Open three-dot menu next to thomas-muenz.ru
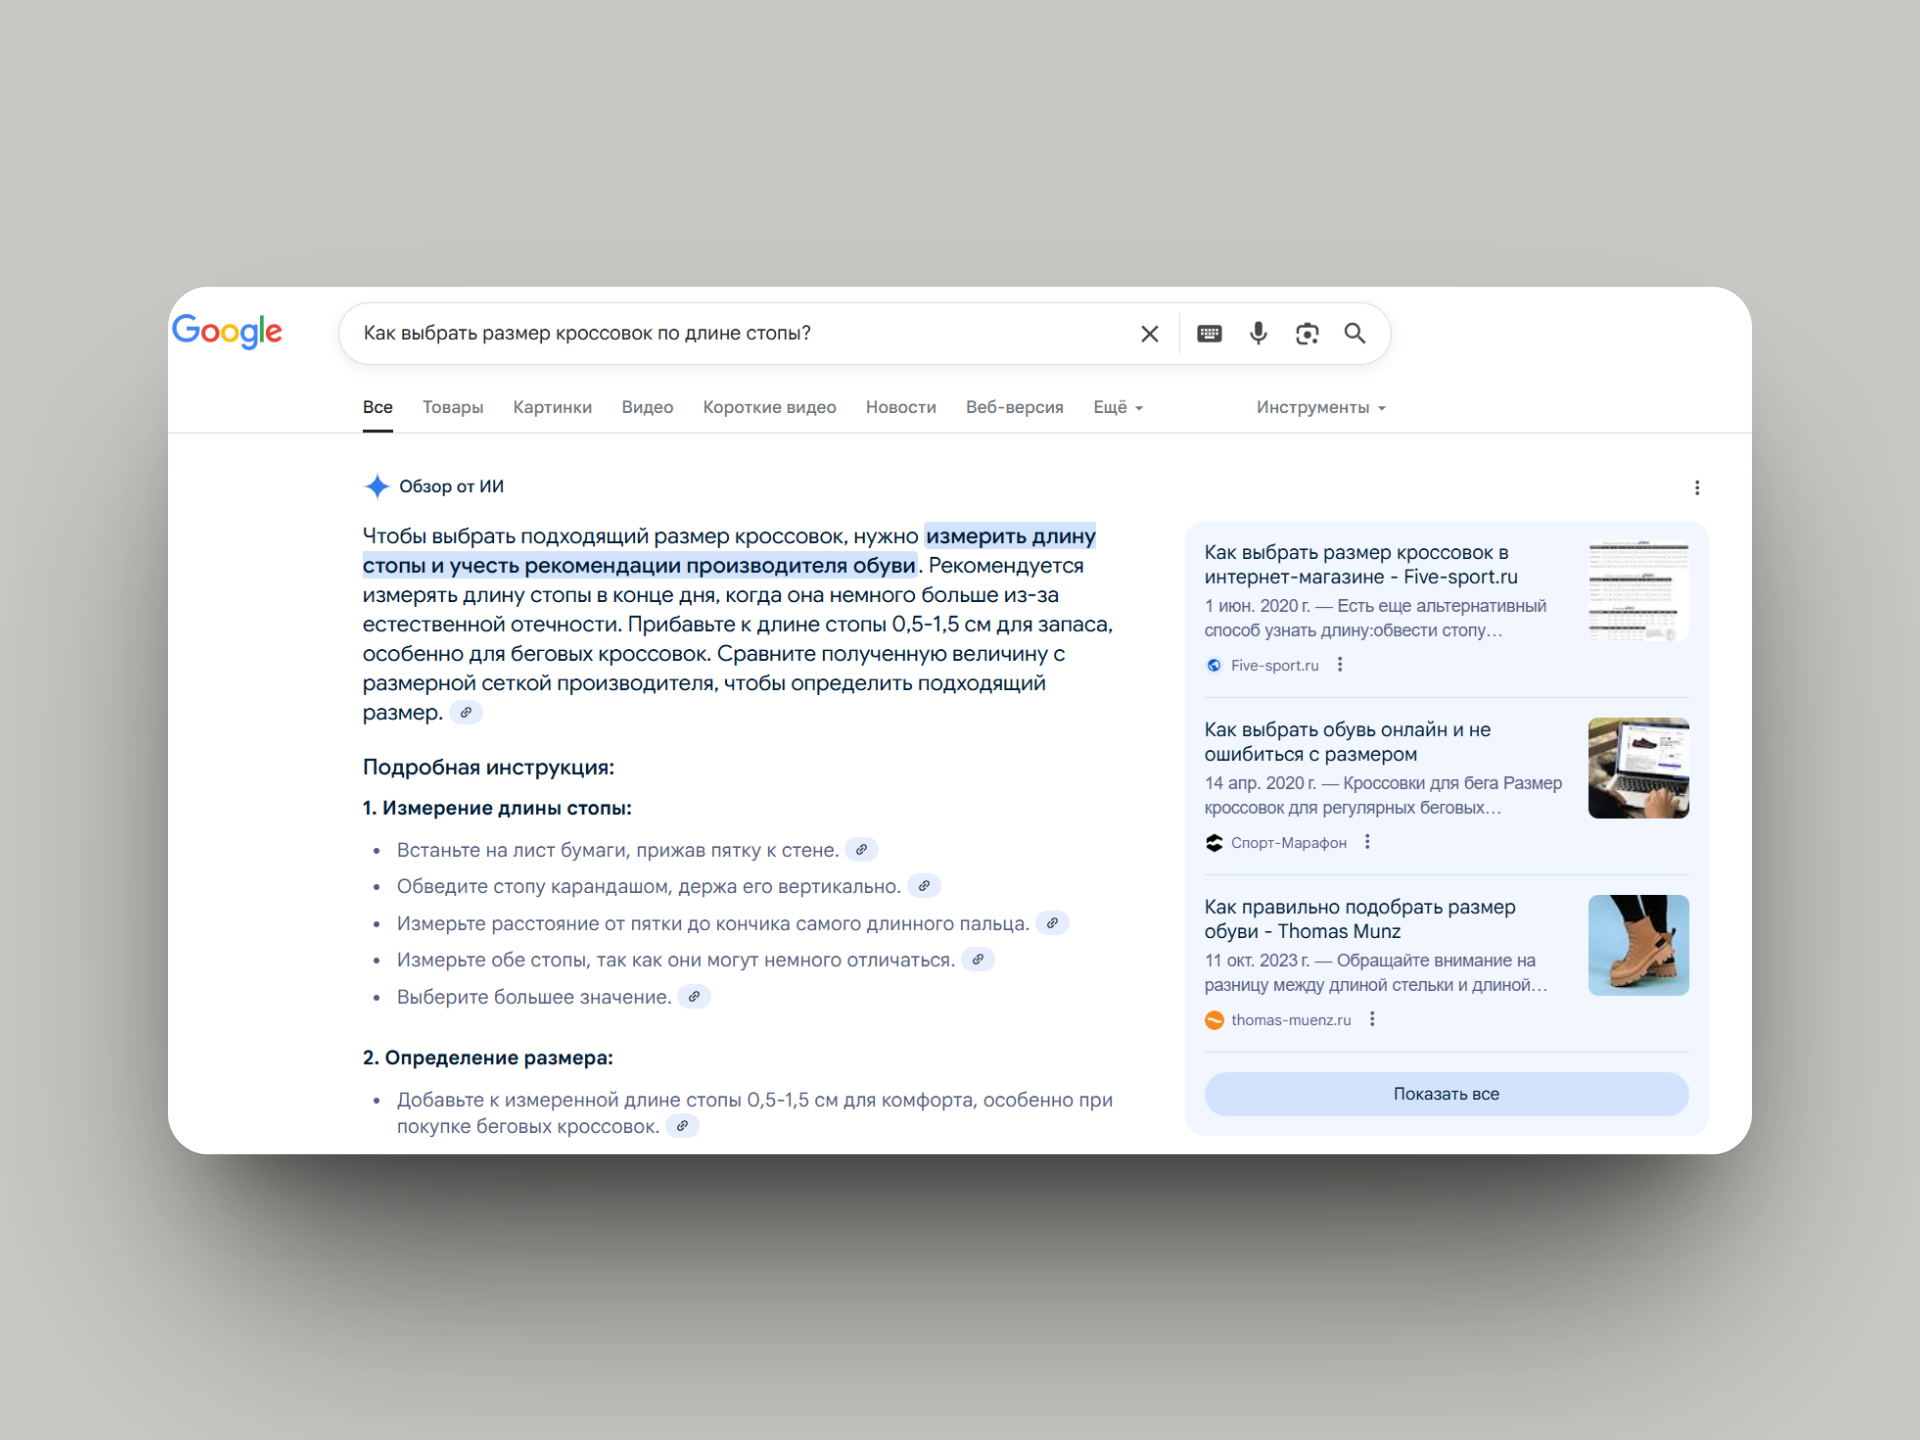The height and width of the screenshot is (1440, 1920). tap(1372, 1019)
